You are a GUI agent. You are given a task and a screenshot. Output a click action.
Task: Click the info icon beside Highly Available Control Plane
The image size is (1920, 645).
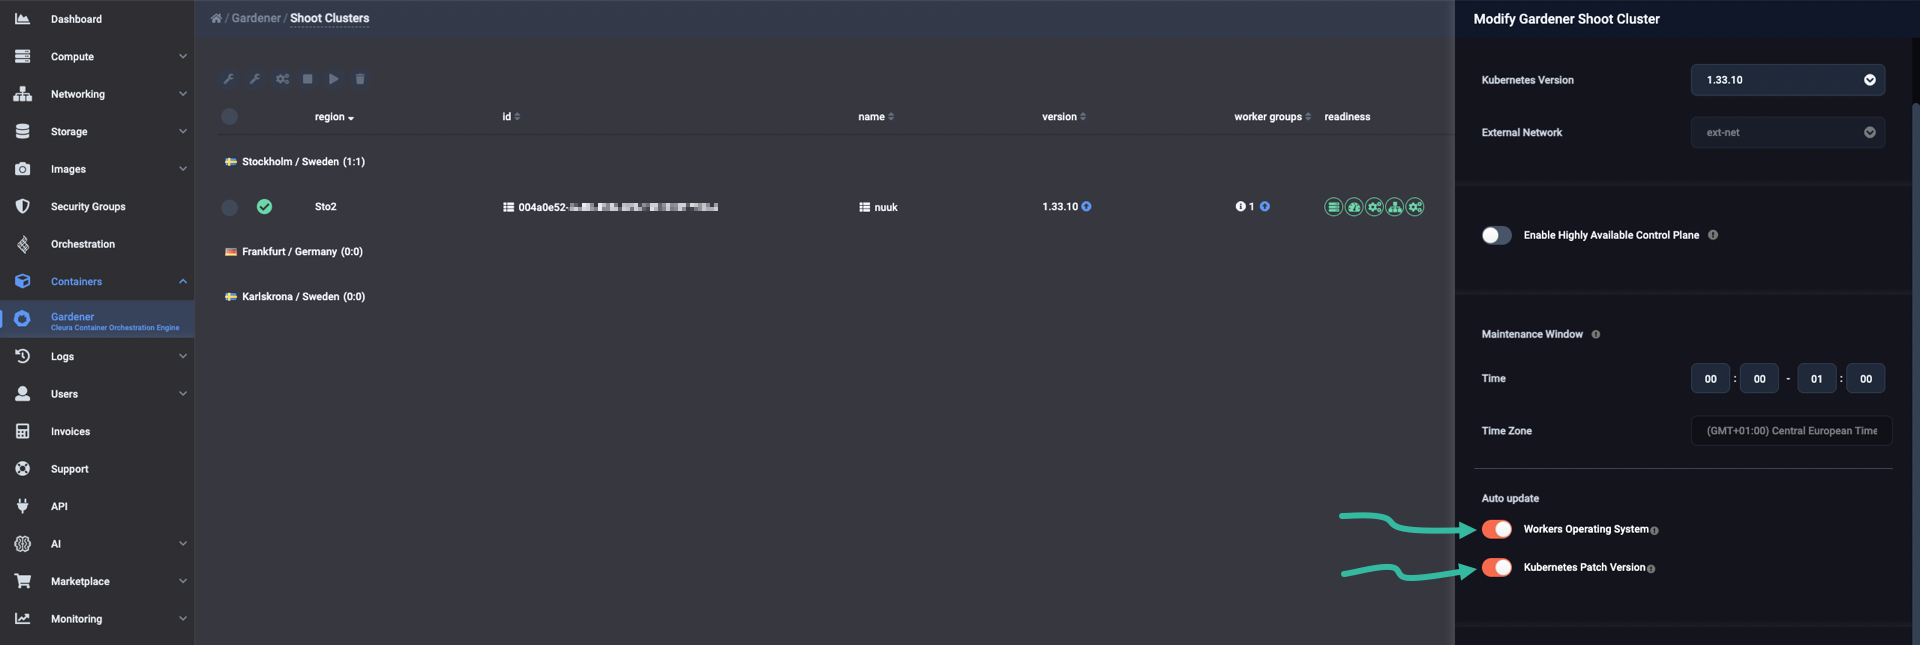(x=1713, y=235)
